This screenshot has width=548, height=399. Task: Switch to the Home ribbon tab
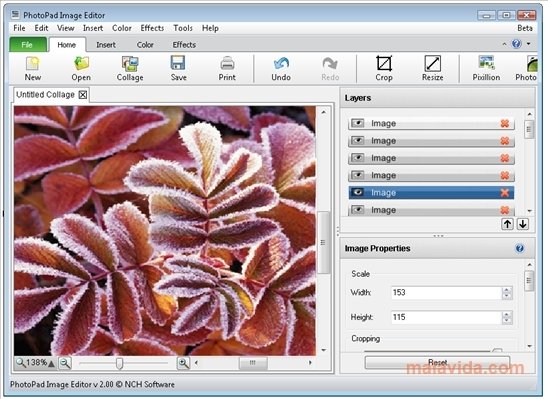tap(67, 45)
